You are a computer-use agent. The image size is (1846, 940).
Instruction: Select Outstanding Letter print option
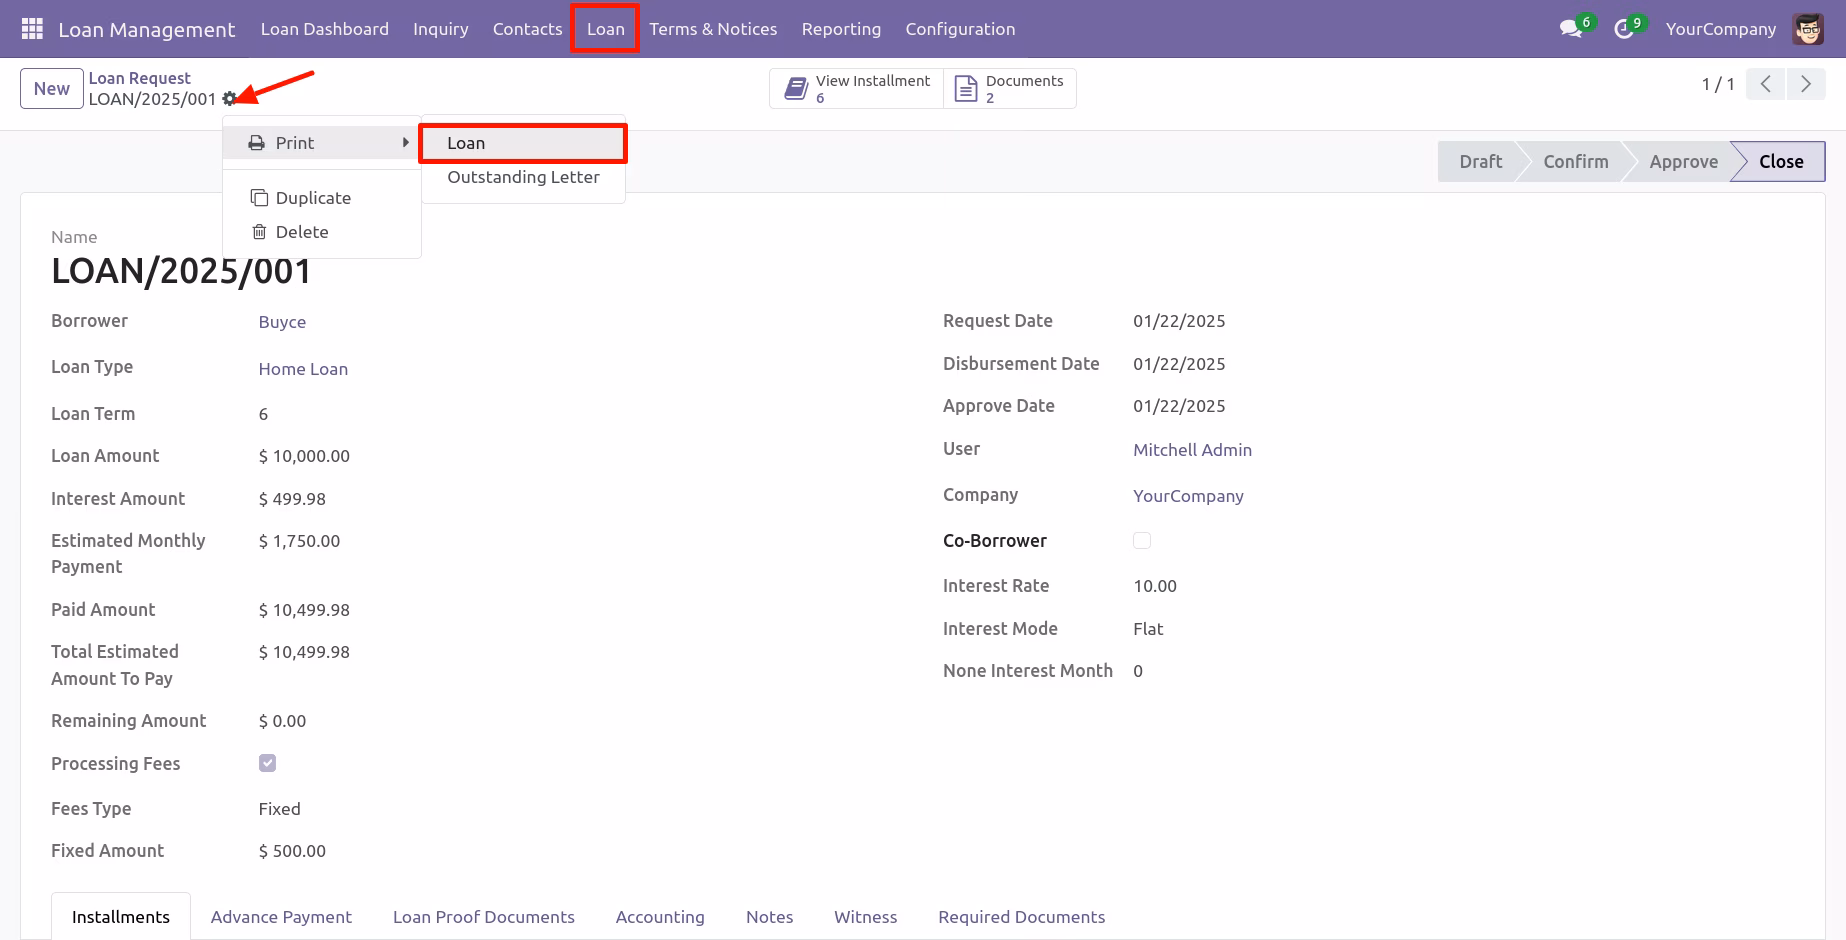pos(523,177)
